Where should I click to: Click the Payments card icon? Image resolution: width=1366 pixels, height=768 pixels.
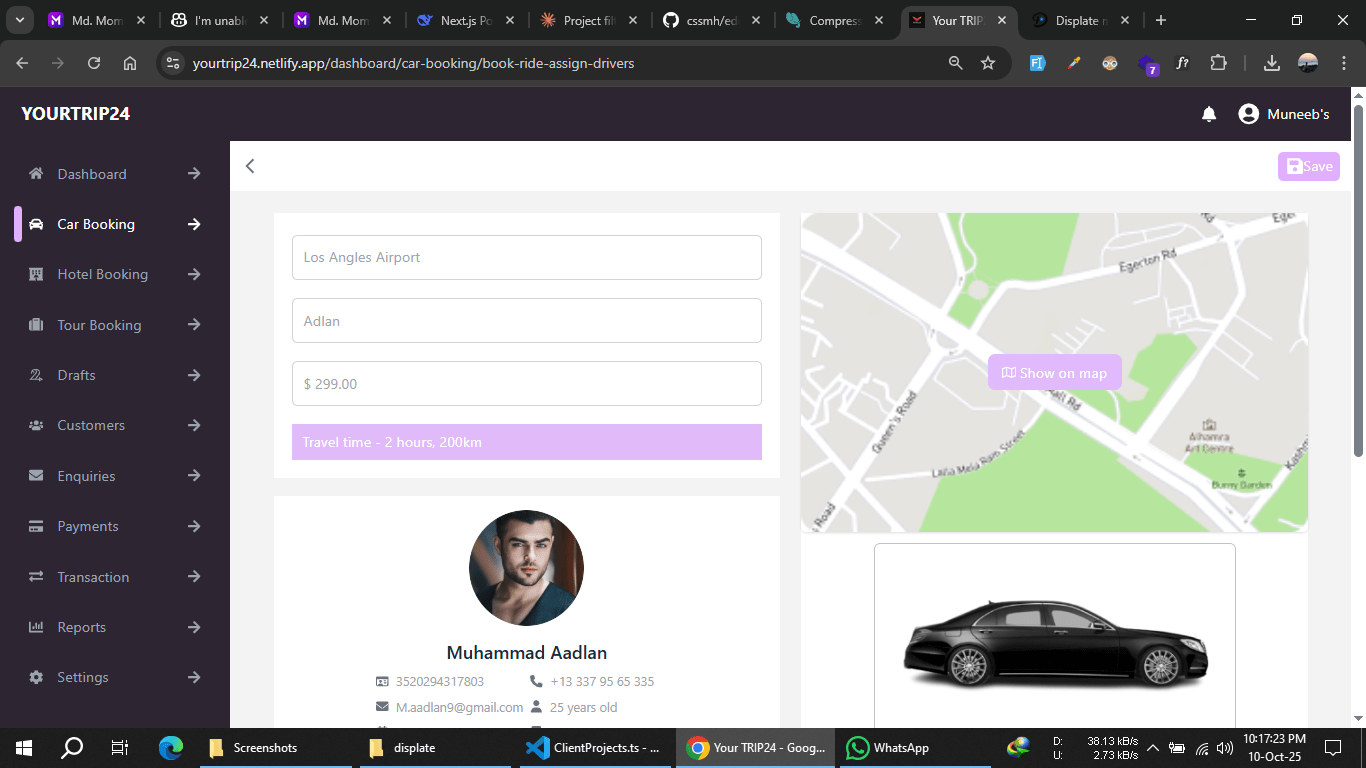(36, 526)
